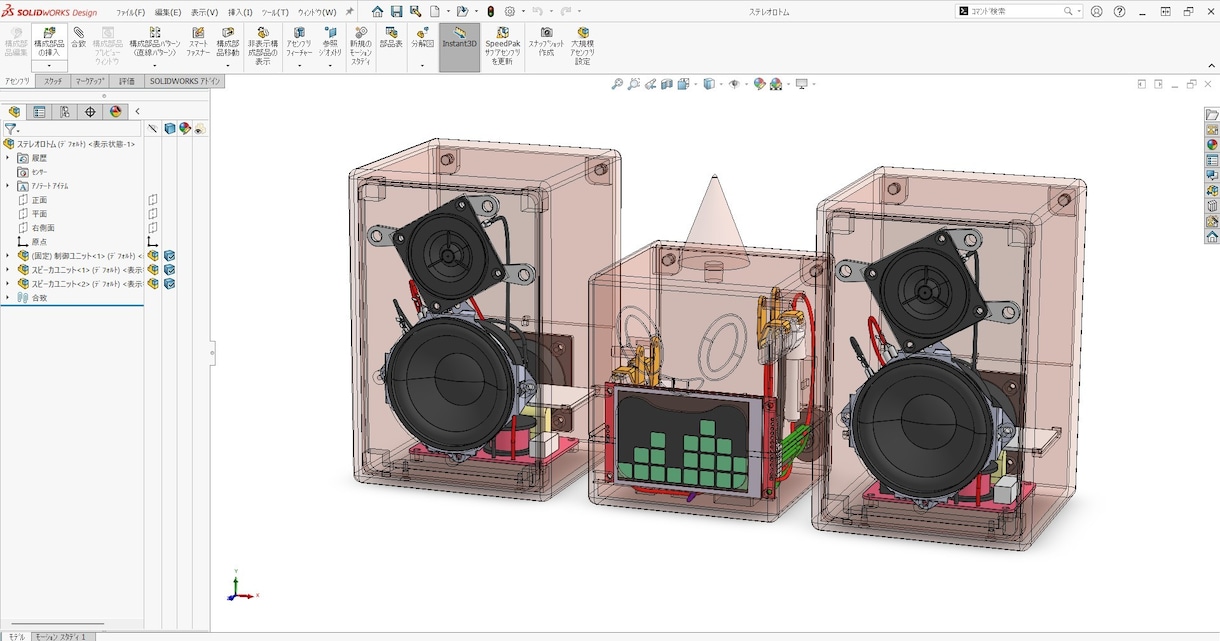The height and width of the screenshot is (641, 1220).
Task: Click スマートファスナー (Smart Fasteners) tool
Action: point(198,42)
